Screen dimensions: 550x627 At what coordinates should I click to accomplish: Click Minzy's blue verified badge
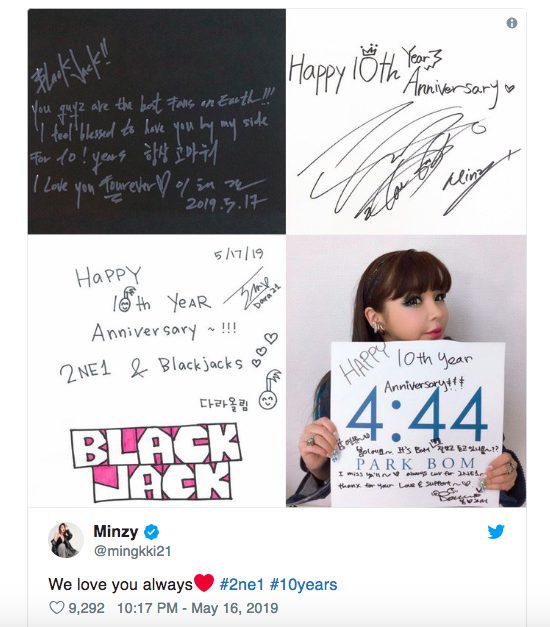[152, 532]
